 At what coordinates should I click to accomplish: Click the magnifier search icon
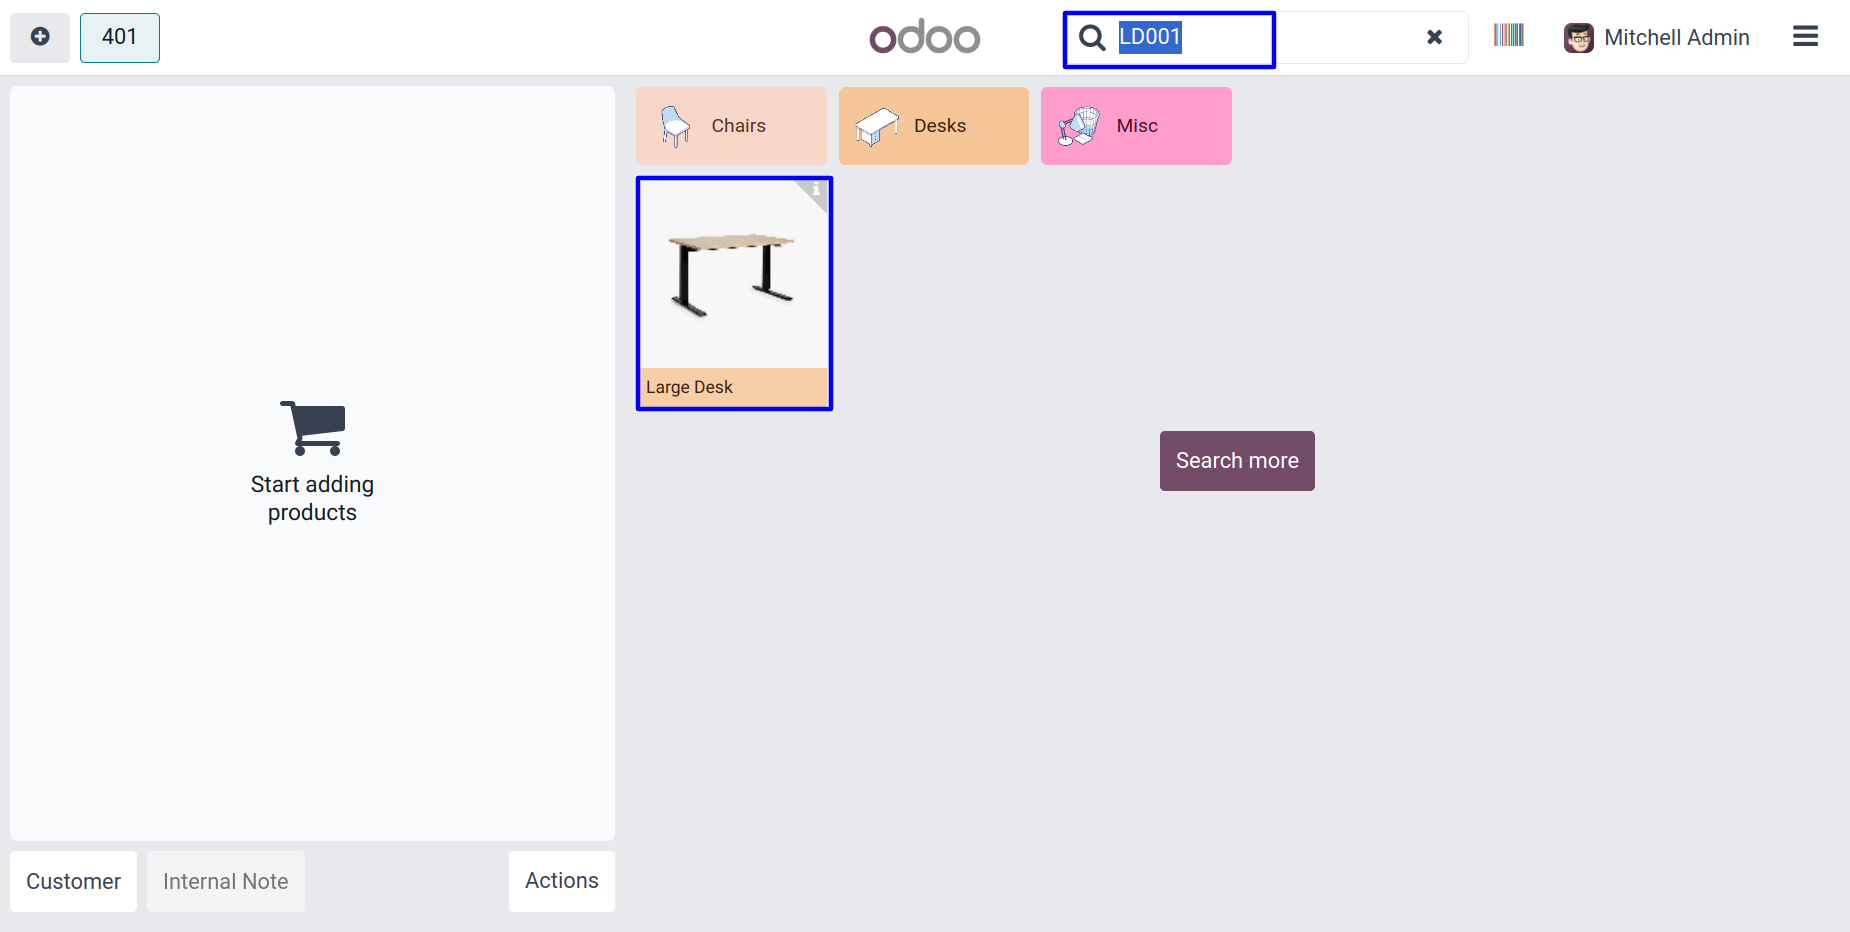click(1092, 38)
